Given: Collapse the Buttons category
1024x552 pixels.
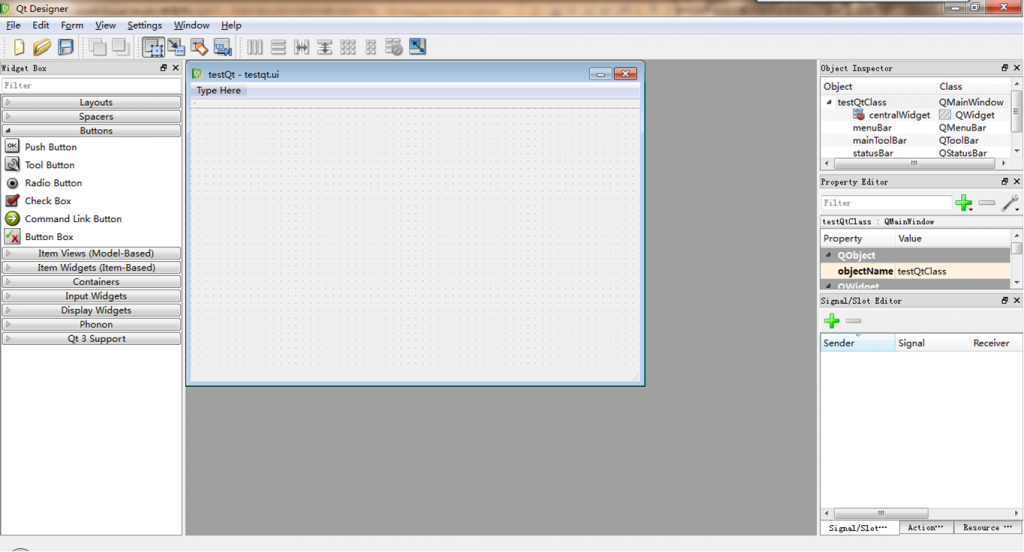Looking at the screenshot, I should pyautogui.click(x=91, y=131).
